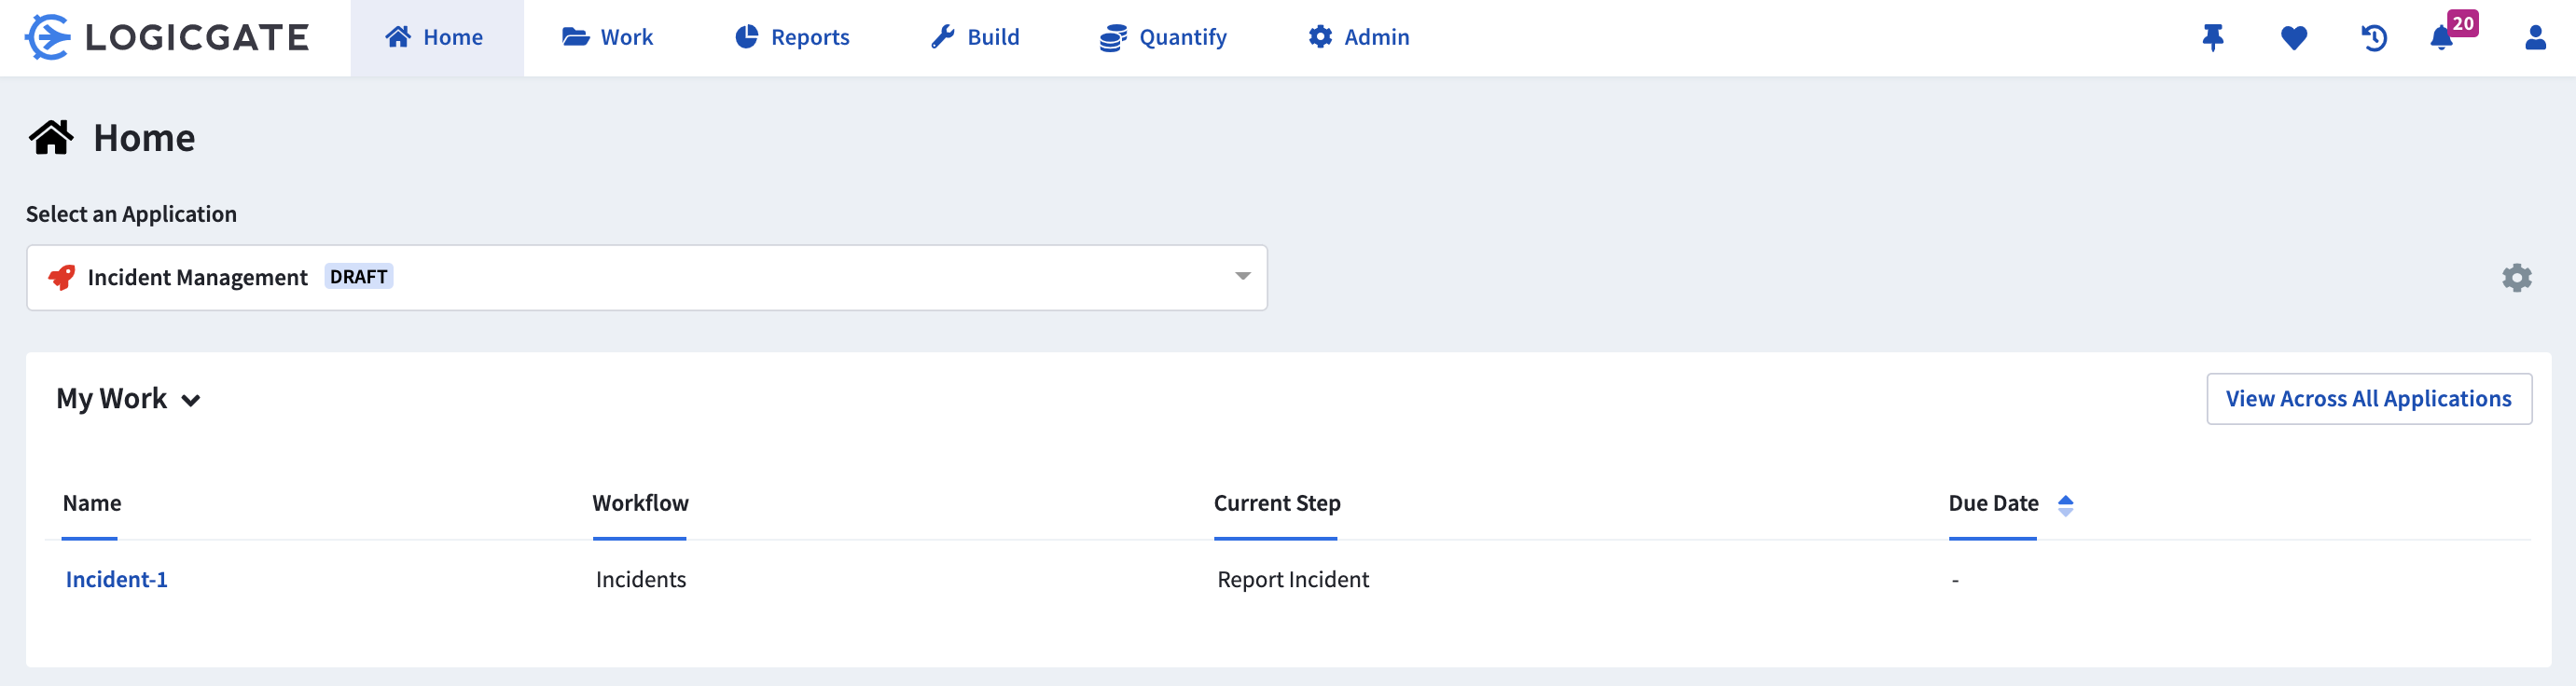Expand the My Work chevron
2576x686 pixels.
coord(190,400)
